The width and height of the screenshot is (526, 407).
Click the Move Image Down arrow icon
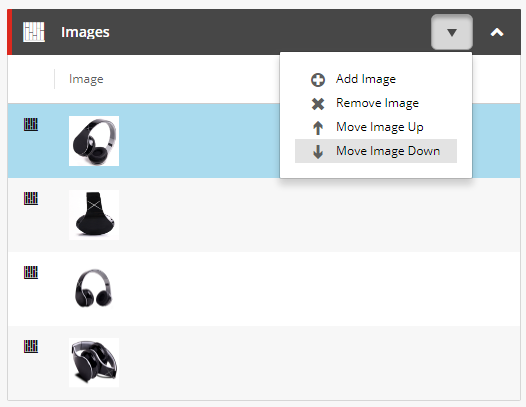318,152
